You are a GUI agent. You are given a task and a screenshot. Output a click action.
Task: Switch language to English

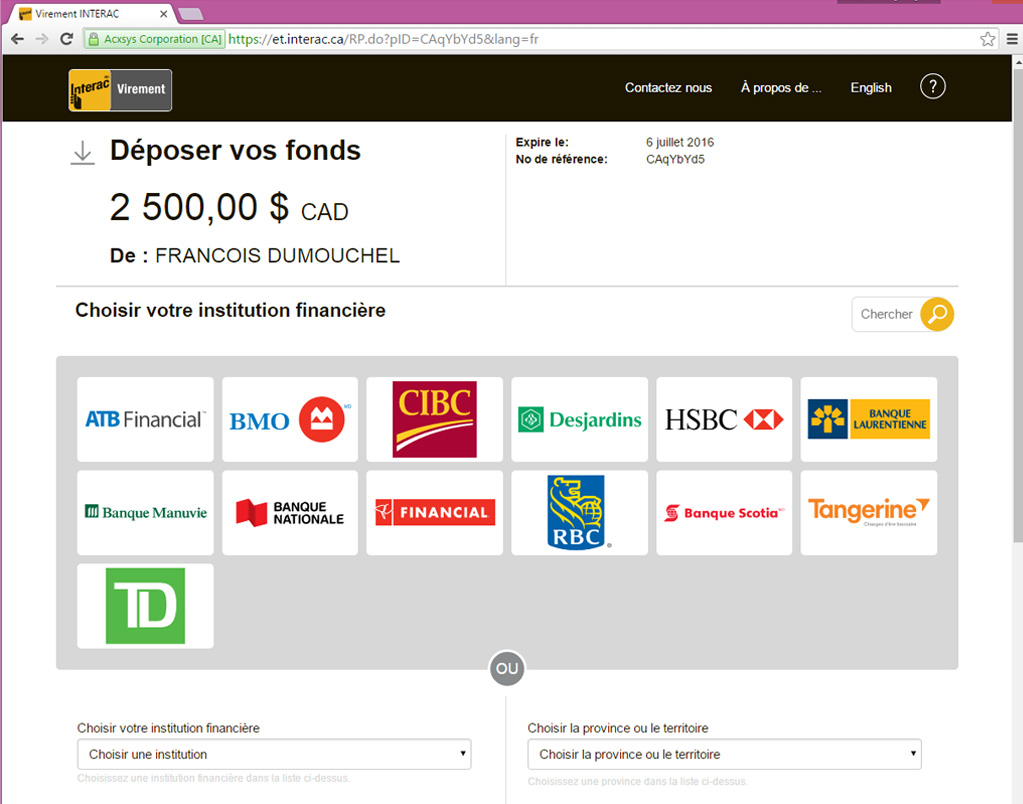[x=870, y=88]
